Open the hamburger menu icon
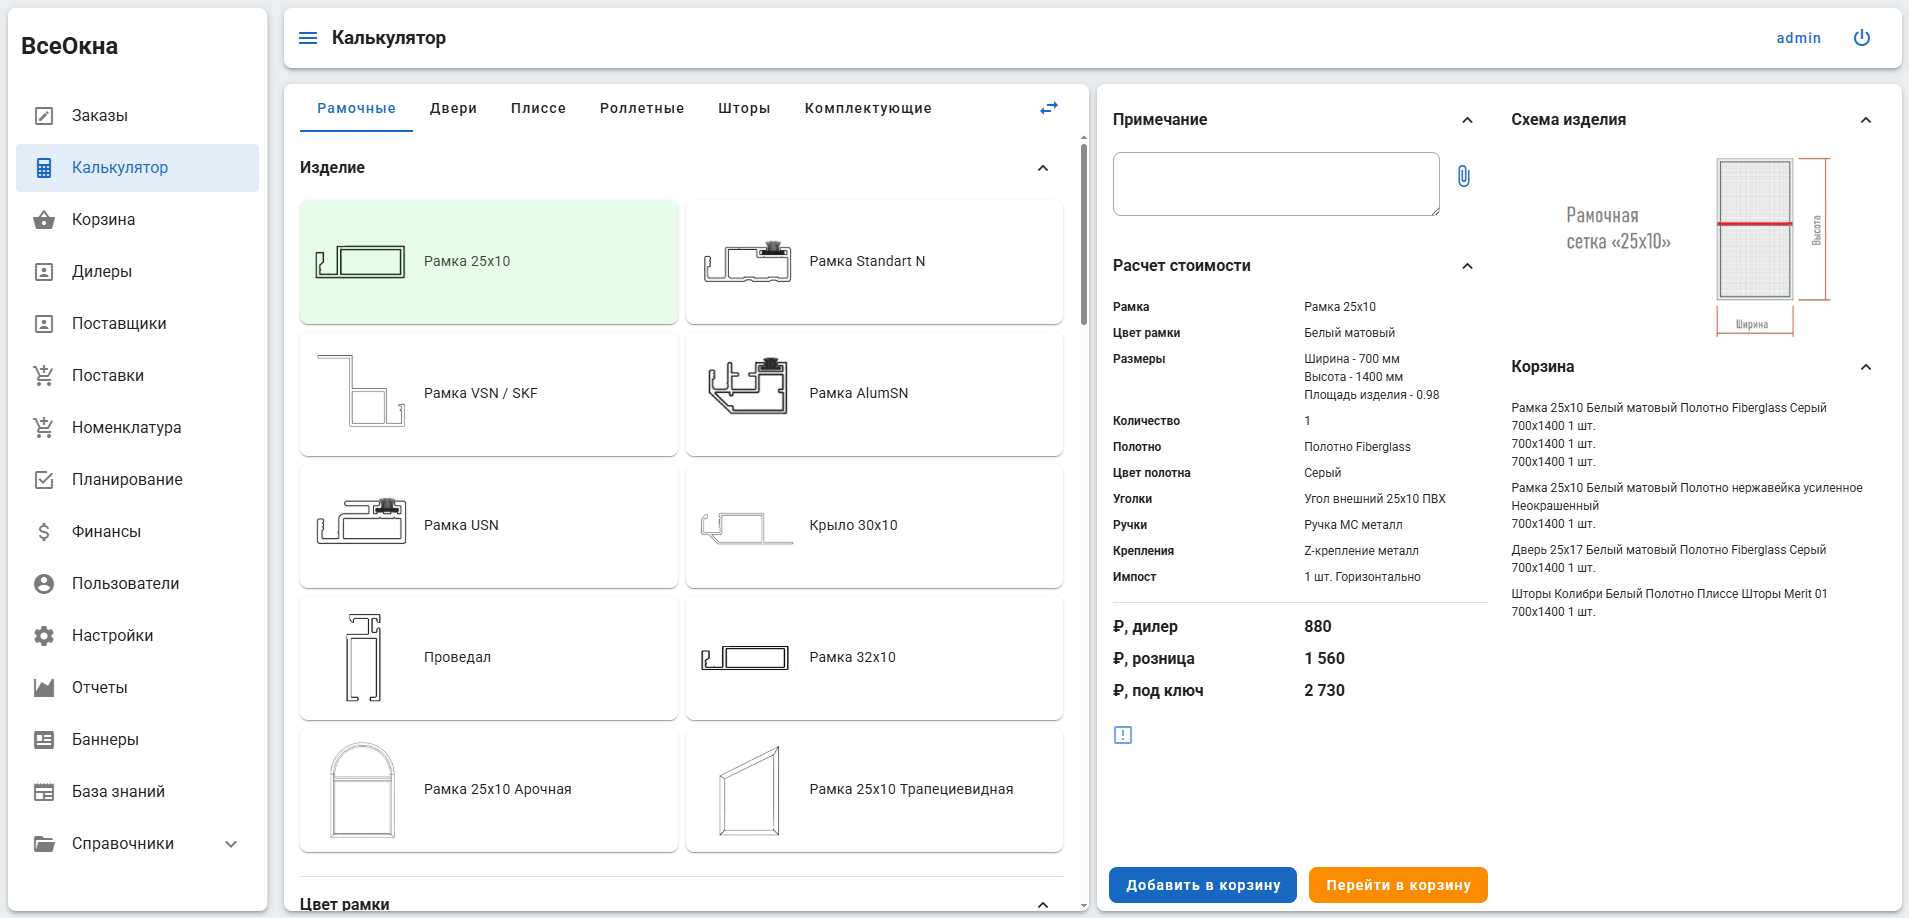This screenshot has height=918, width=1909. click(x=308, y=38)
